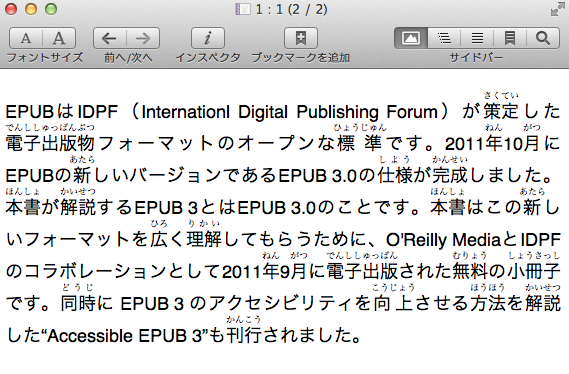The height and width of the screenshot is (374, 569).
Task: Open the インスペクタ info panel
Action: click(208, 38)
